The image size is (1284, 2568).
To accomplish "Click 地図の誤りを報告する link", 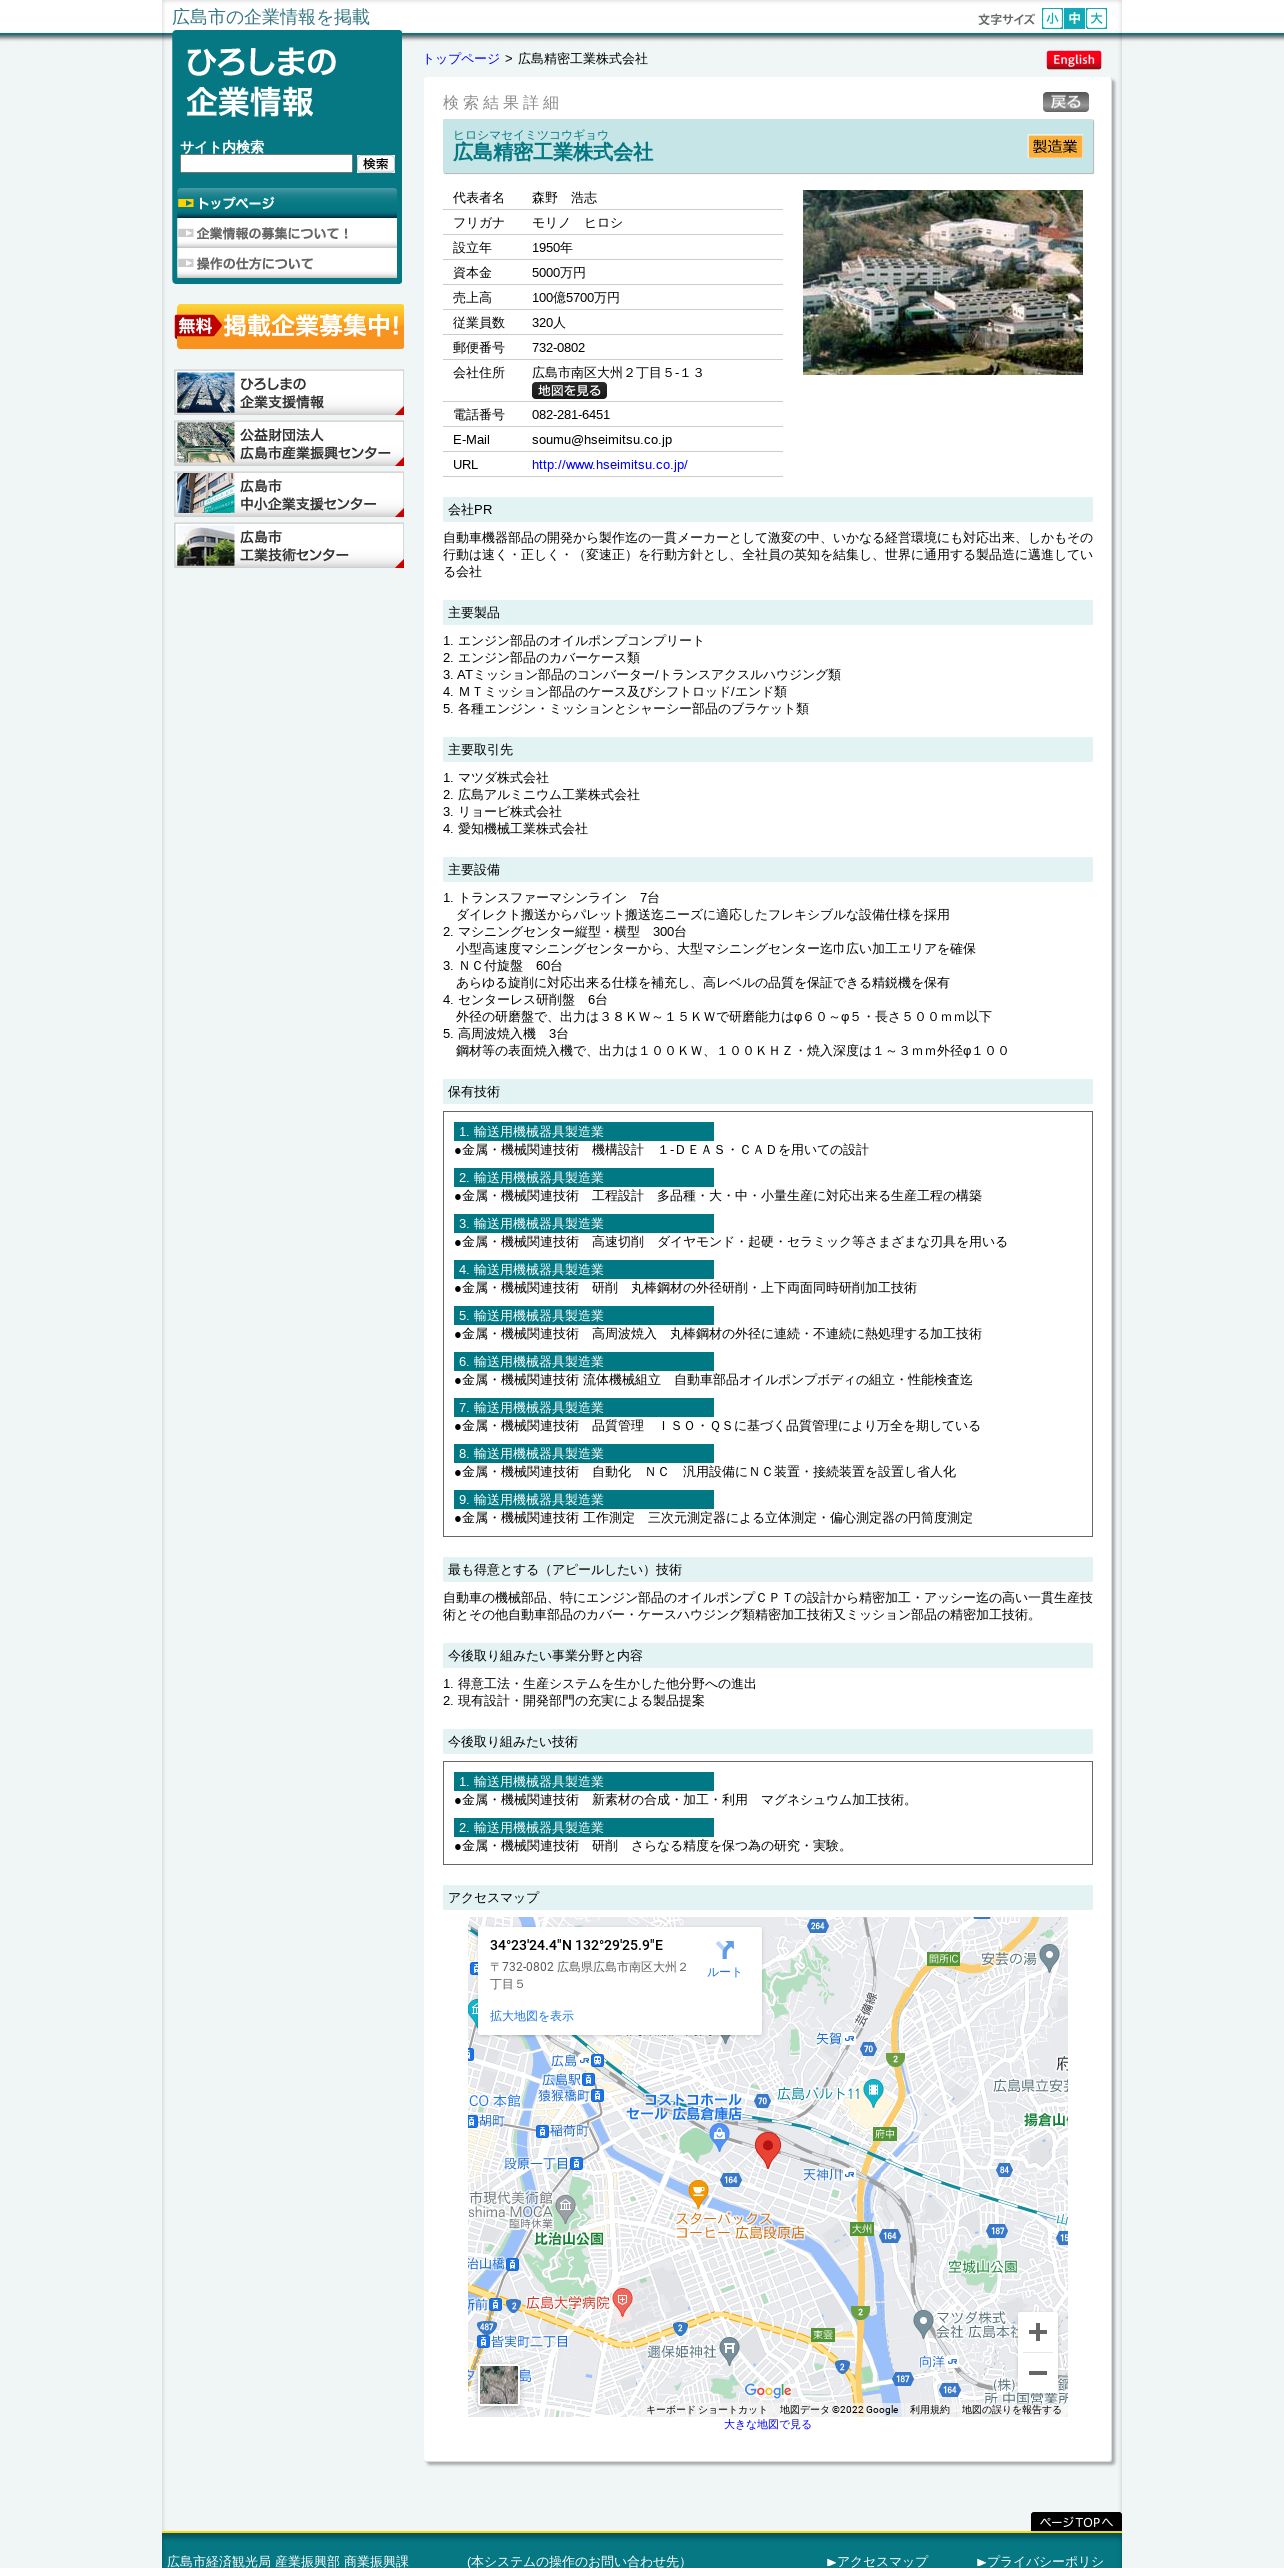I will (x=1011, y=2410).
